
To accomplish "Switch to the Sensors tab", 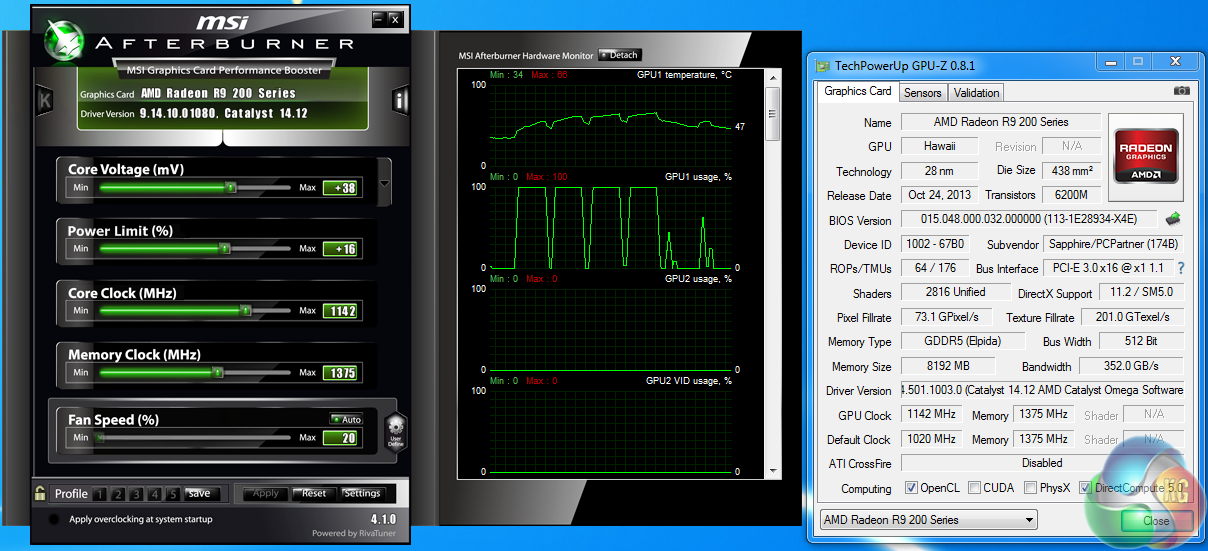I will point(922,92).
